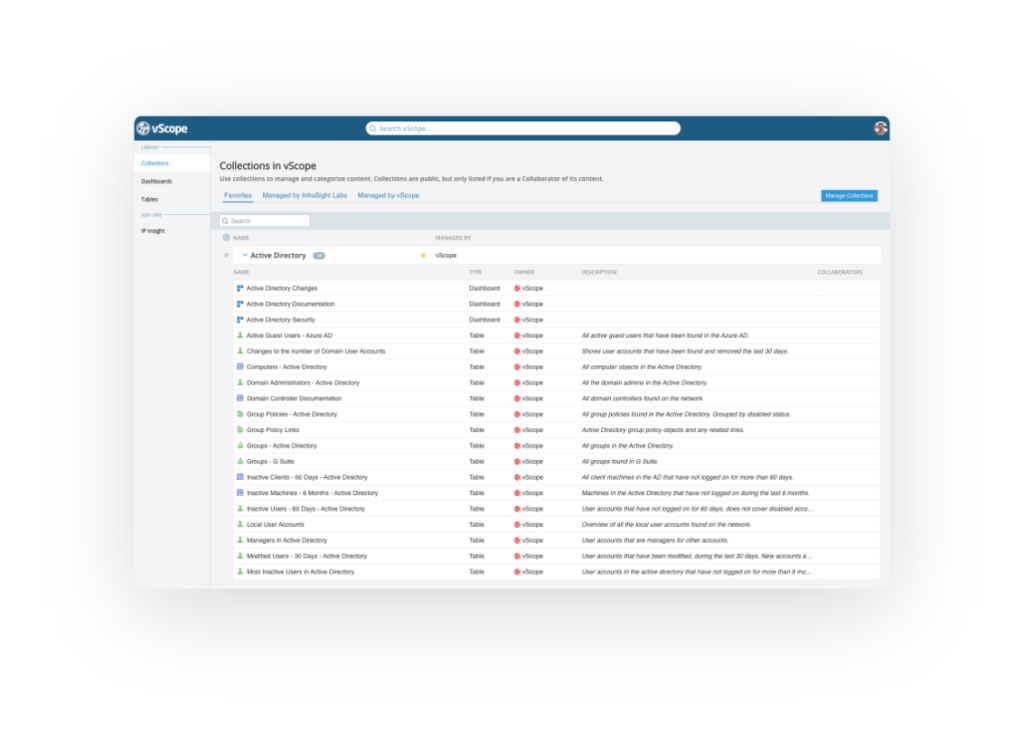Click vScope owner icon in Local User Accounts row
This screenshot has width=1024, height=741.
pyautogui.click(x=517, y=524)
